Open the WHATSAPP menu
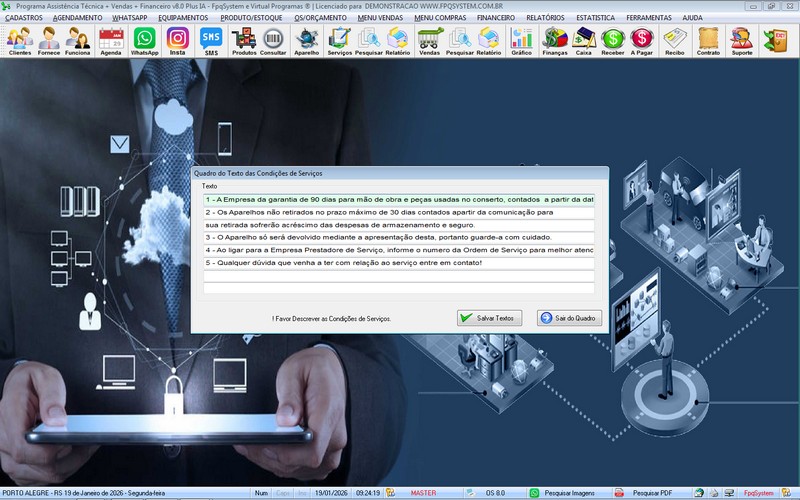Viewport: 800px width, 500px height. pyautogui.click(x=130, y=18)
